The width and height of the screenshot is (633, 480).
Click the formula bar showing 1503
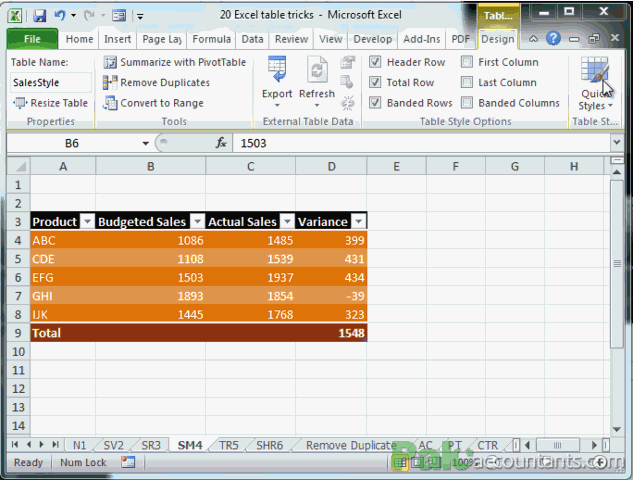tap(421, 143)
